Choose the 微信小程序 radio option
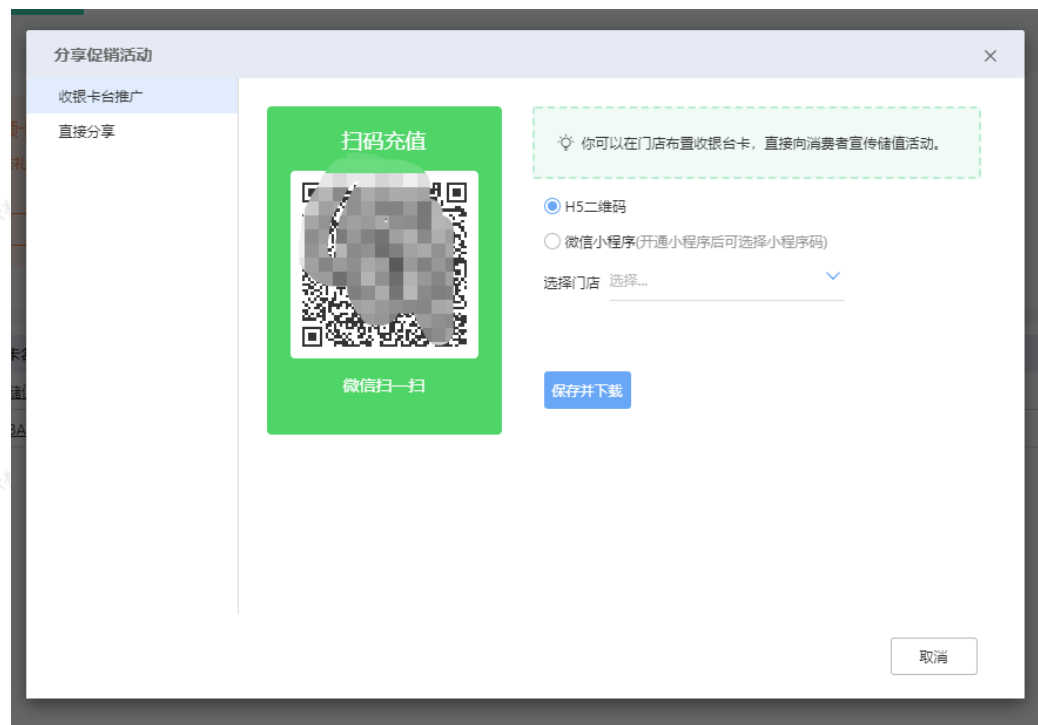 point(551,242)
